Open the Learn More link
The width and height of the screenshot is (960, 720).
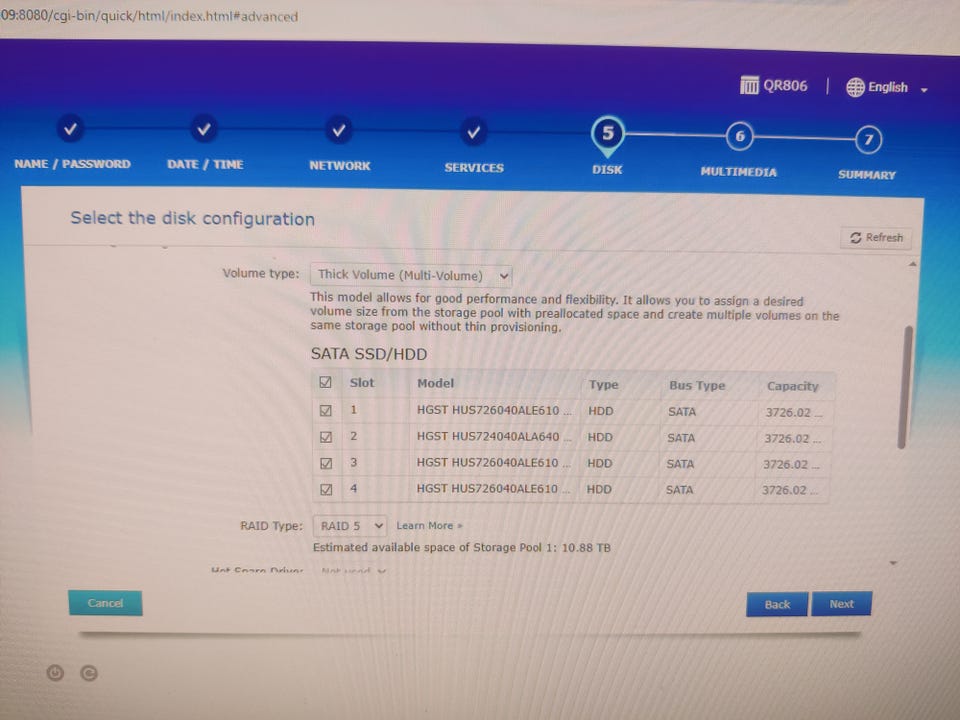coord(429,526)
